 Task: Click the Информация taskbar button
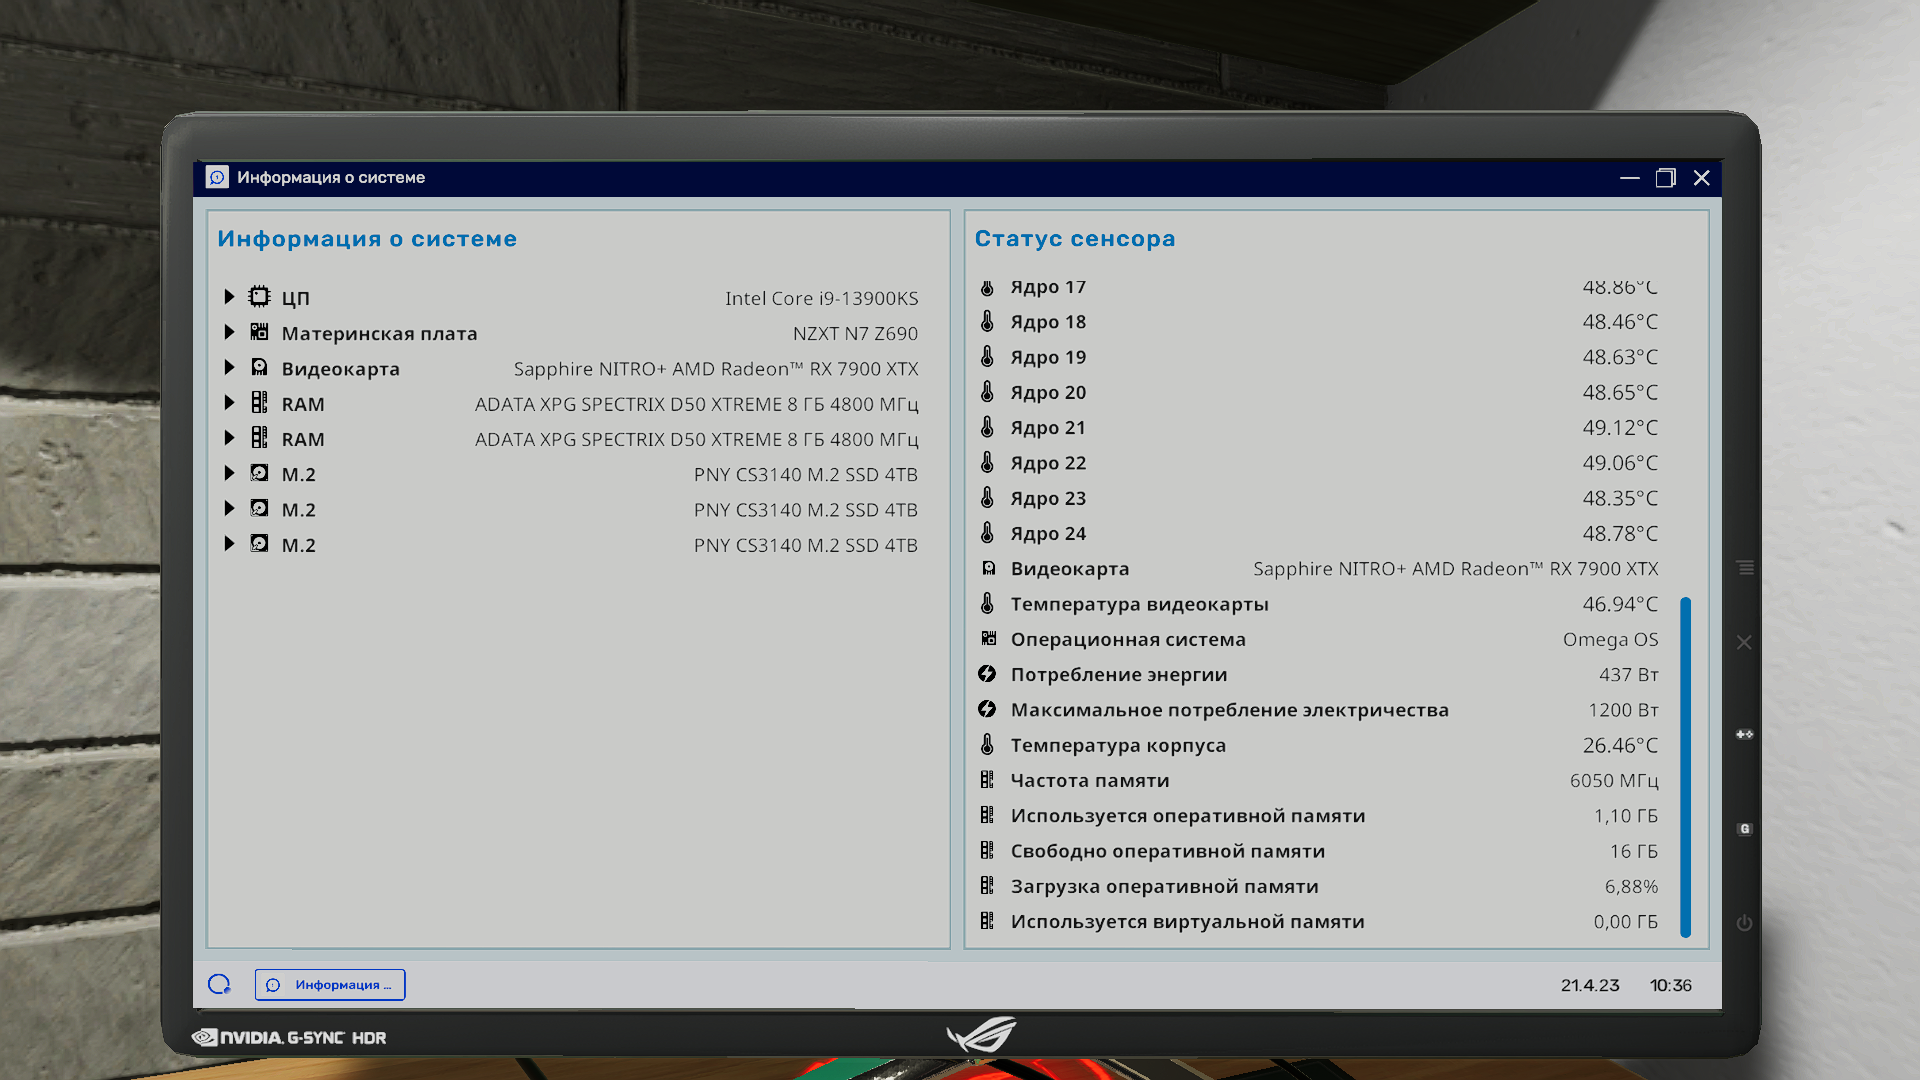tap(330, 984)
